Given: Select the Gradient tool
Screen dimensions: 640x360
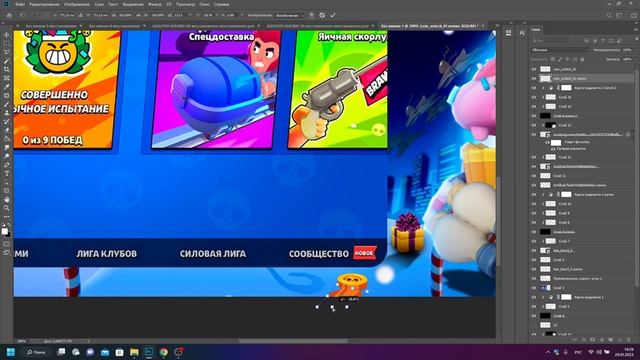Looking at the screenshot, I should (x=7, y=139).
